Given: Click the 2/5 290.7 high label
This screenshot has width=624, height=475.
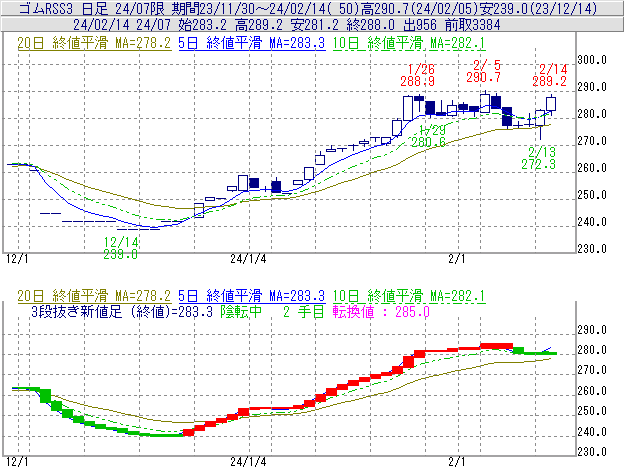Looking at the screenshot, I should click(484, 71).
